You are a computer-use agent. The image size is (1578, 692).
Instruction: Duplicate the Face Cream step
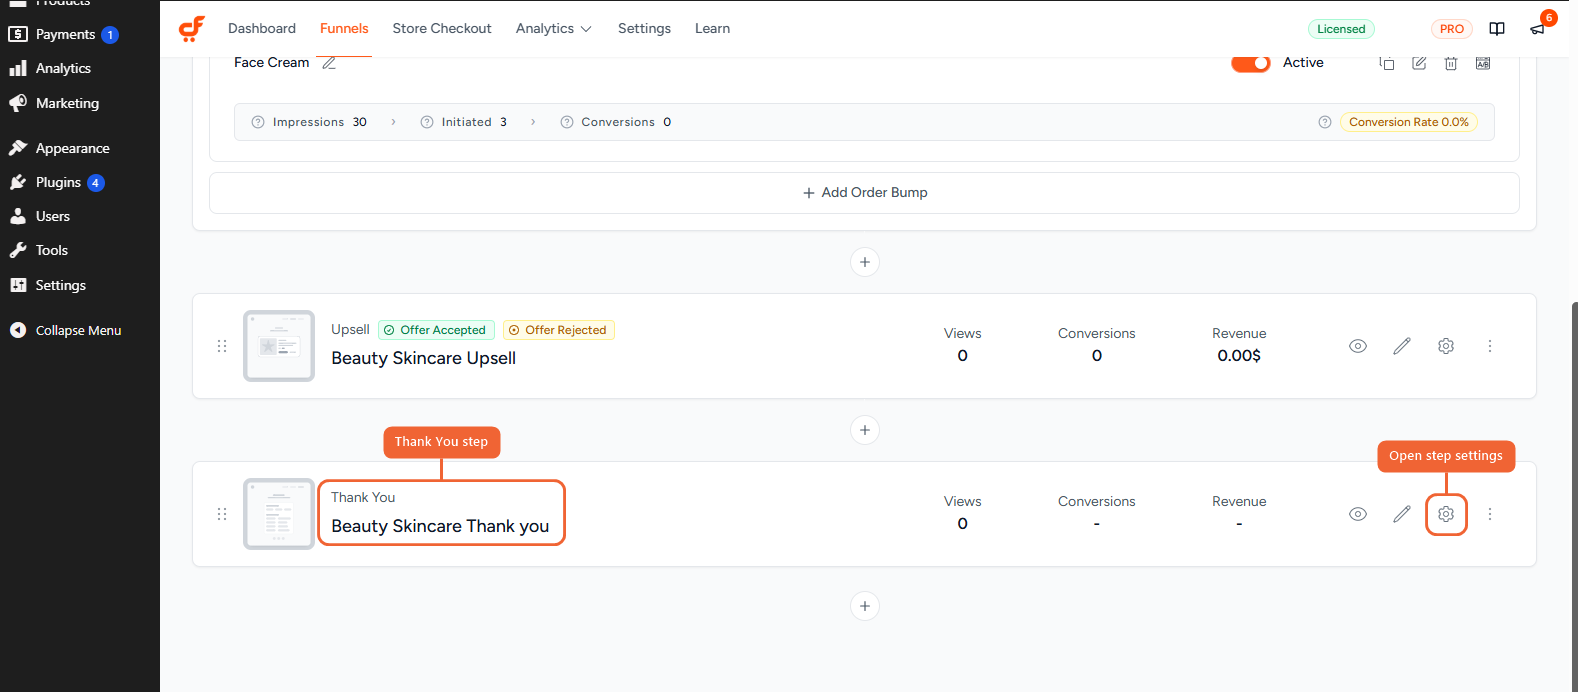(1387, 63)
